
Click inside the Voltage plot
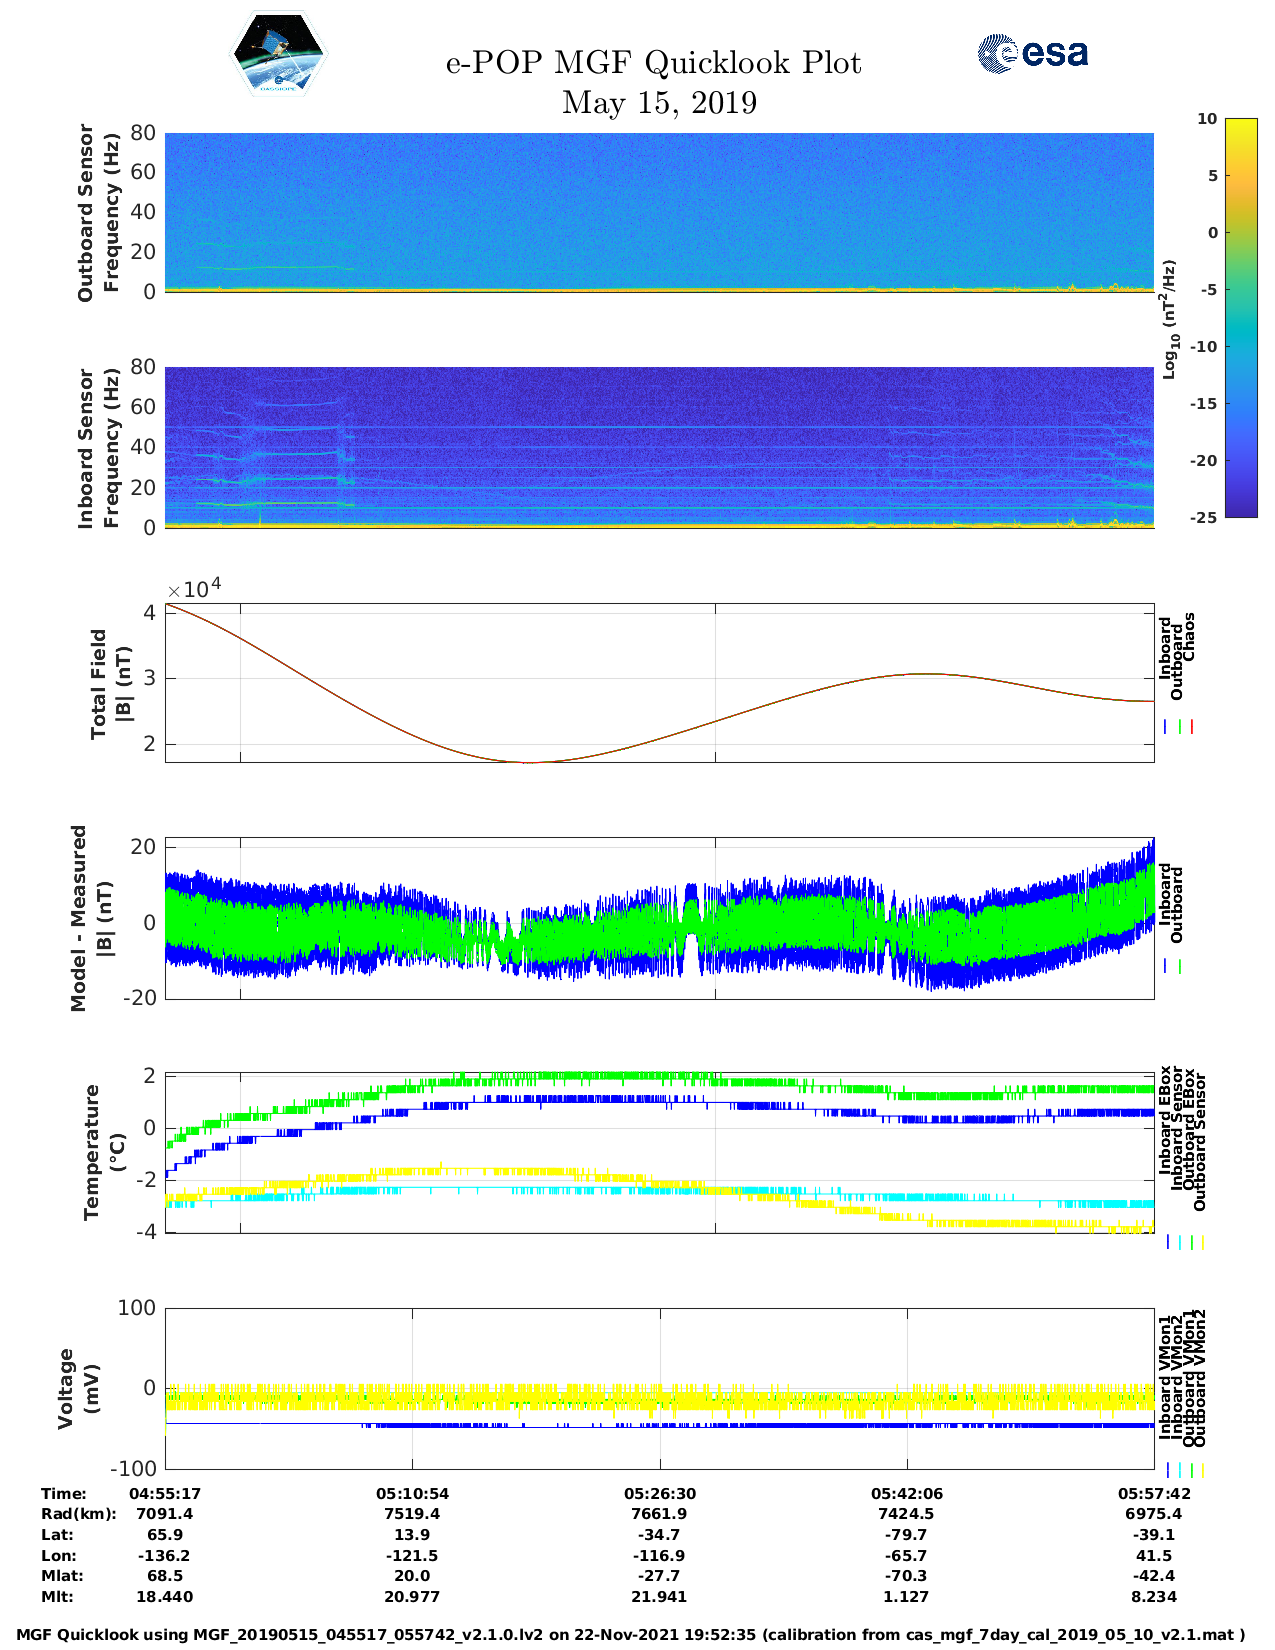pos(659,1389)
